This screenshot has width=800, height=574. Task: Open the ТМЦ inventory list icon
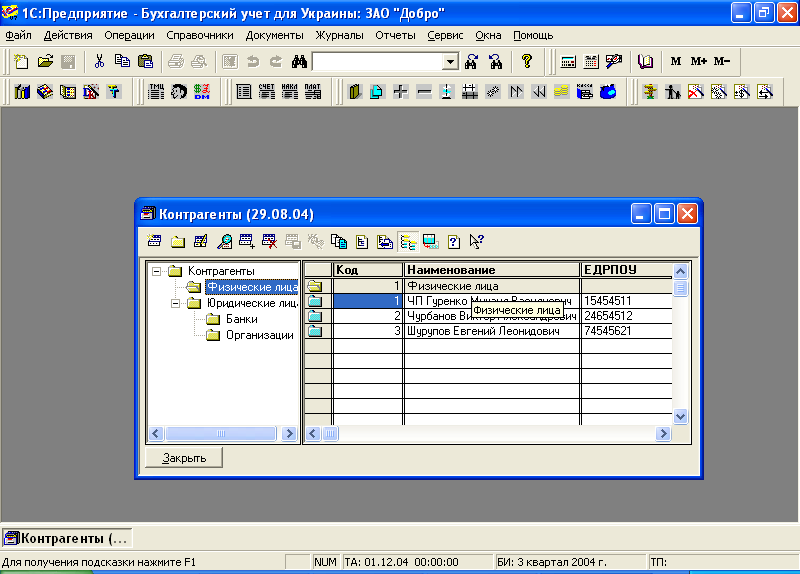pos(156,92)
